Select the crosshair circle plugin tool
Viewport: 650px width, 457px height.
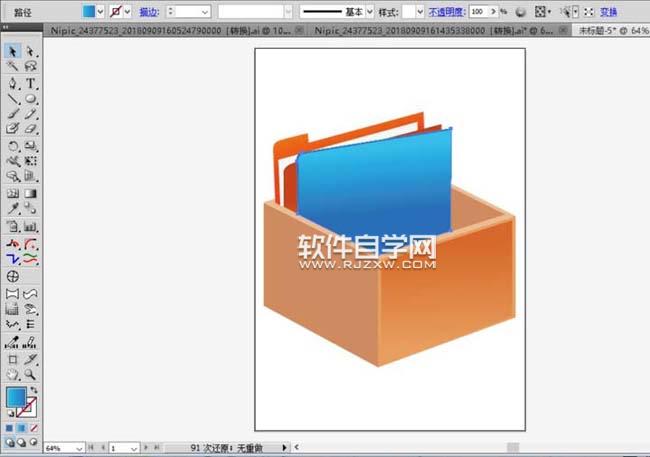pos(12,276)
